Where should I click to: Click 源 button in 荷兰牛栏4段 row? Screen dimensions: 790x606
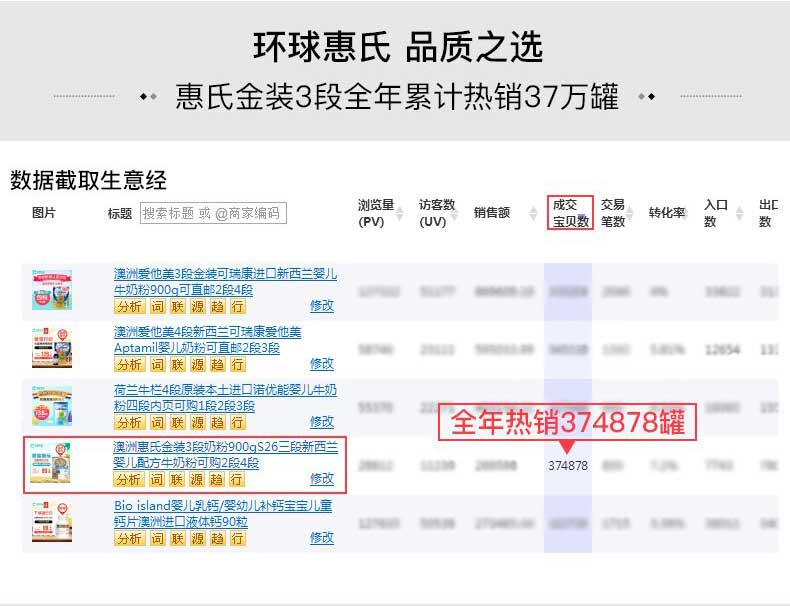coord(198,422)
